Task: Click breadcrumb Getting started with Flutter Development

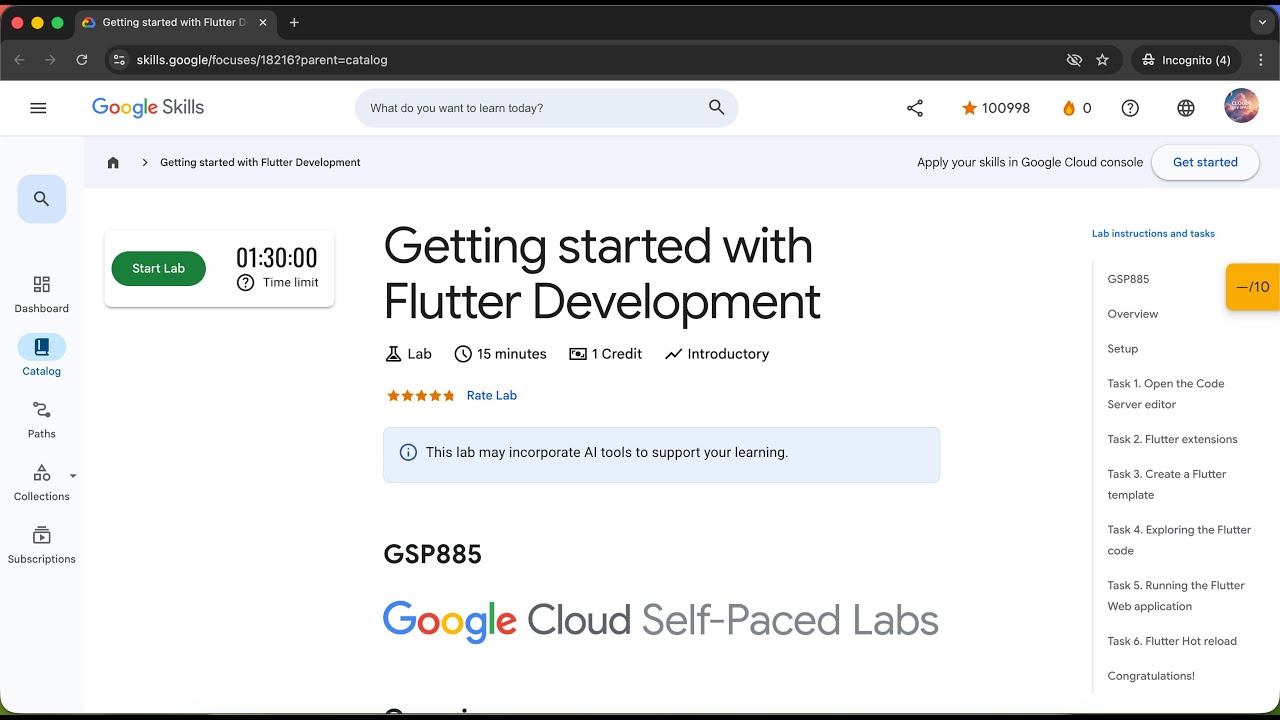Action: tap(260, 162)
